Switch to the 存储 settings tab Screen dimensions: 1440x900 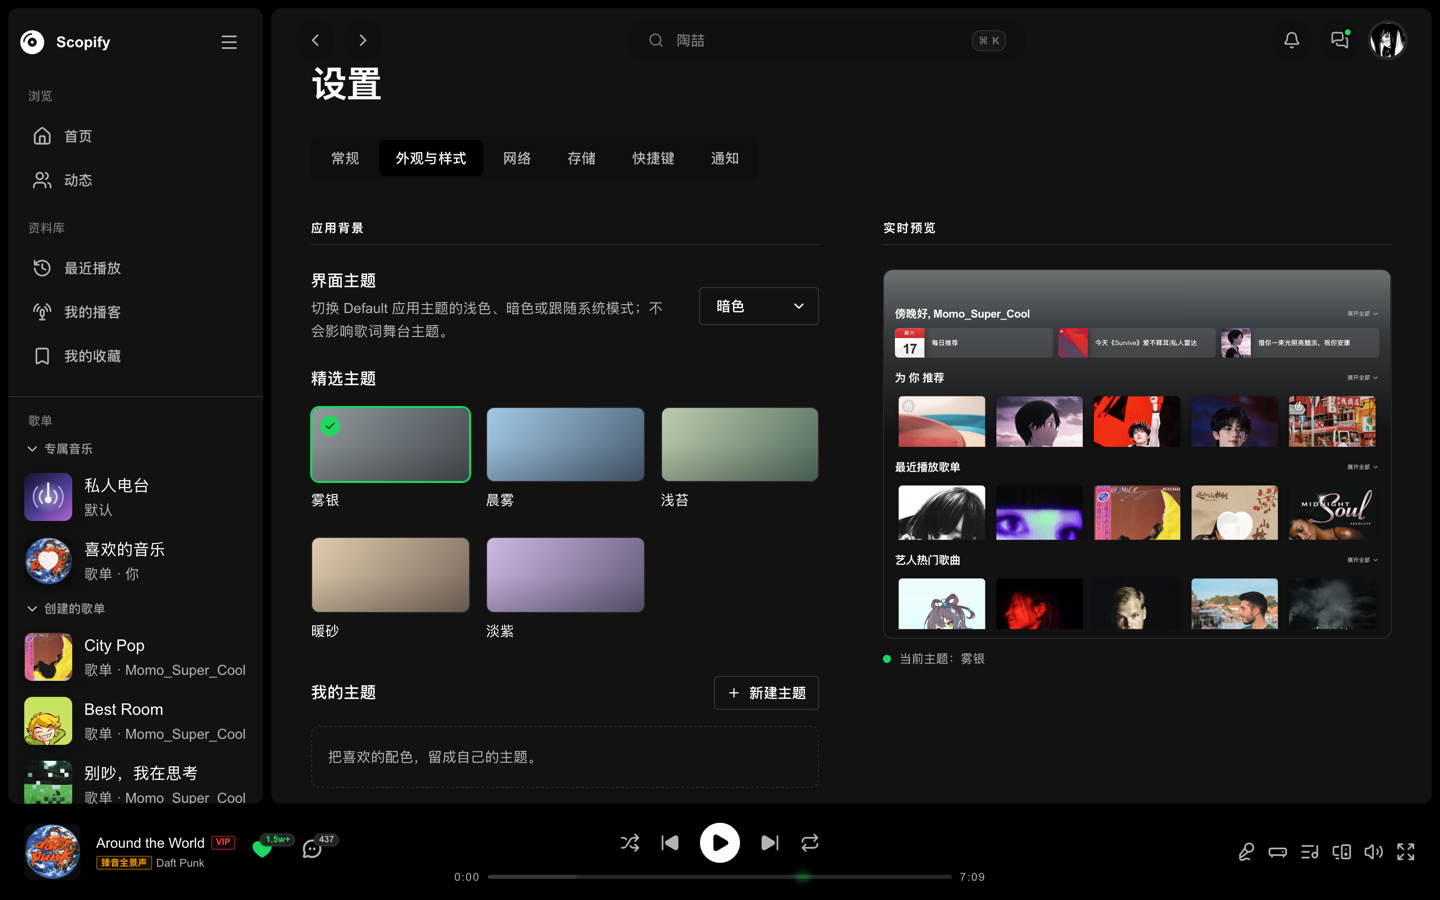582,158
